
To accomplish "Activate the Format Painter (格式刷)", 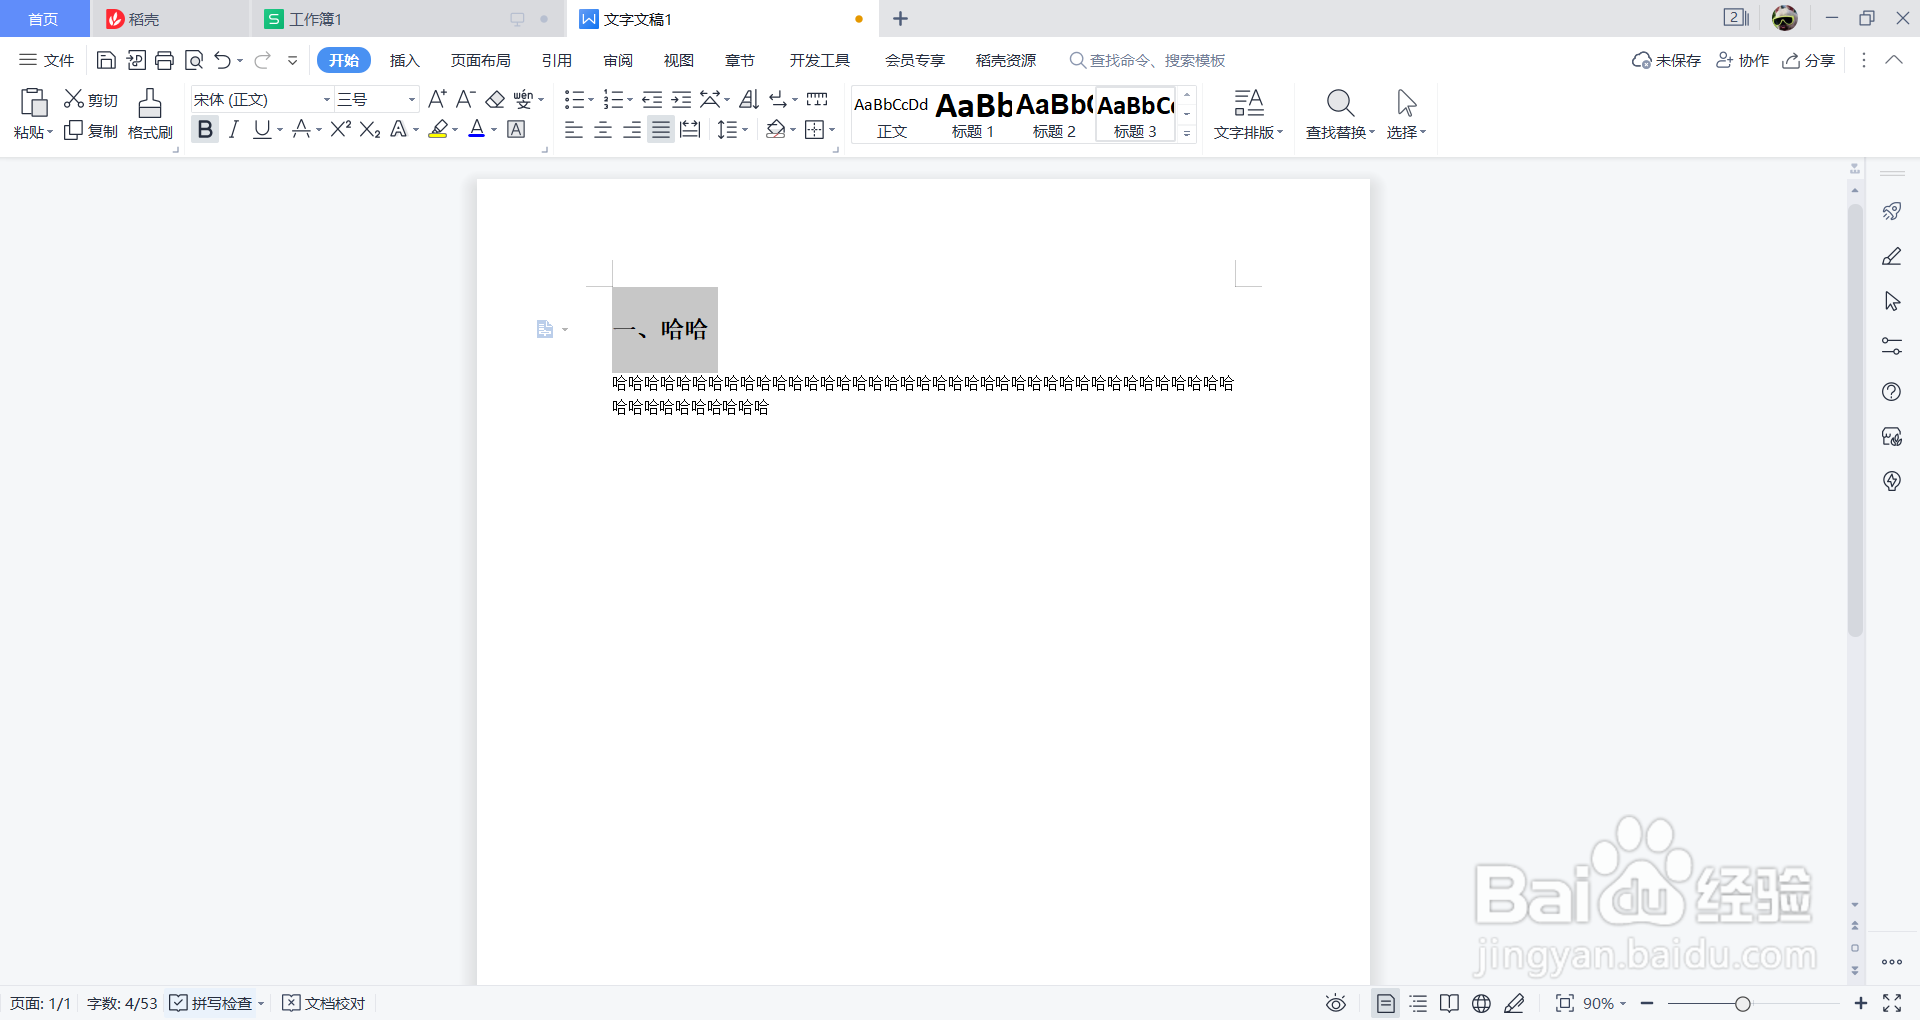I will click(x=150, y=113).
